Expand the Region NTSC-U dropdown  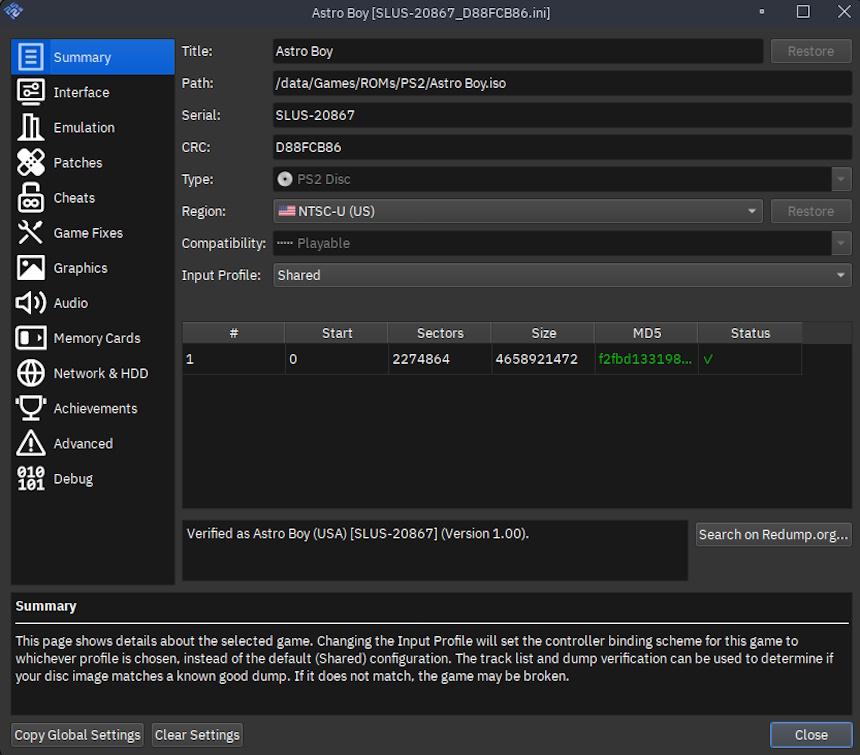tap(518, 211)
